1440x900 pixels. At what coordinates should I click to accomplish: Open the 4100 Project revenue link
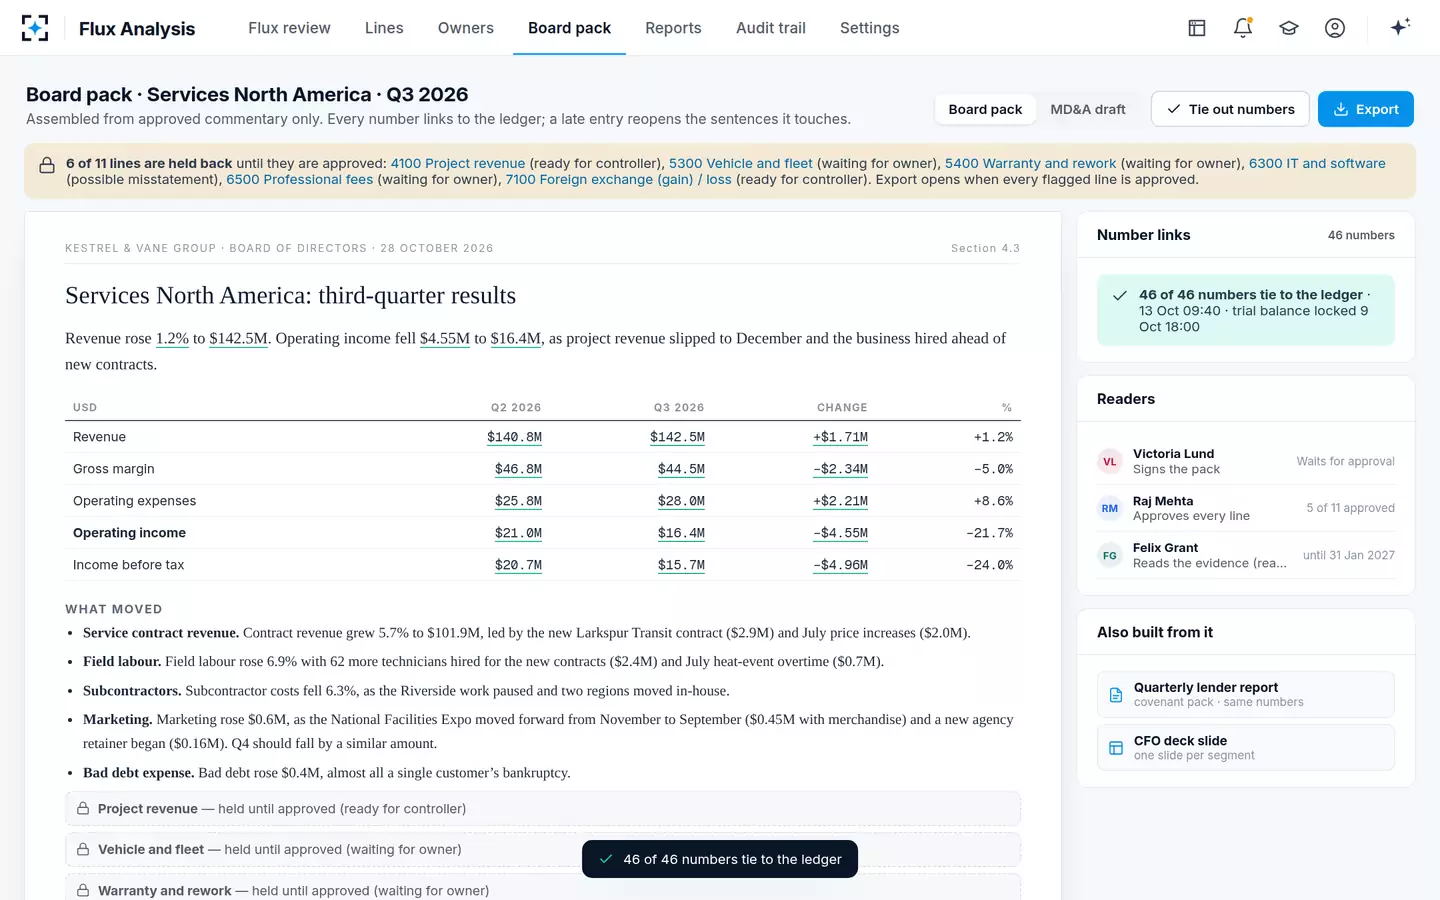pyautogui.click(x=458, y=163)
